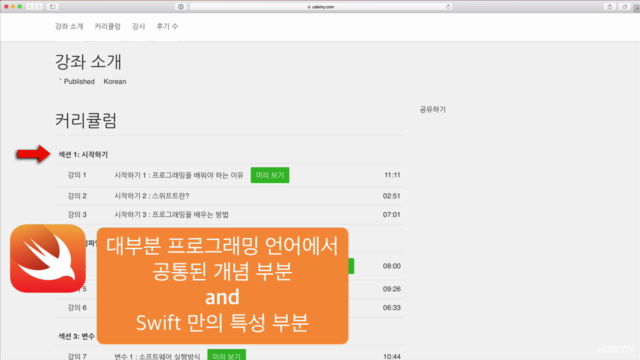Click the 강의 1 row label

click(x=77, y=175)
